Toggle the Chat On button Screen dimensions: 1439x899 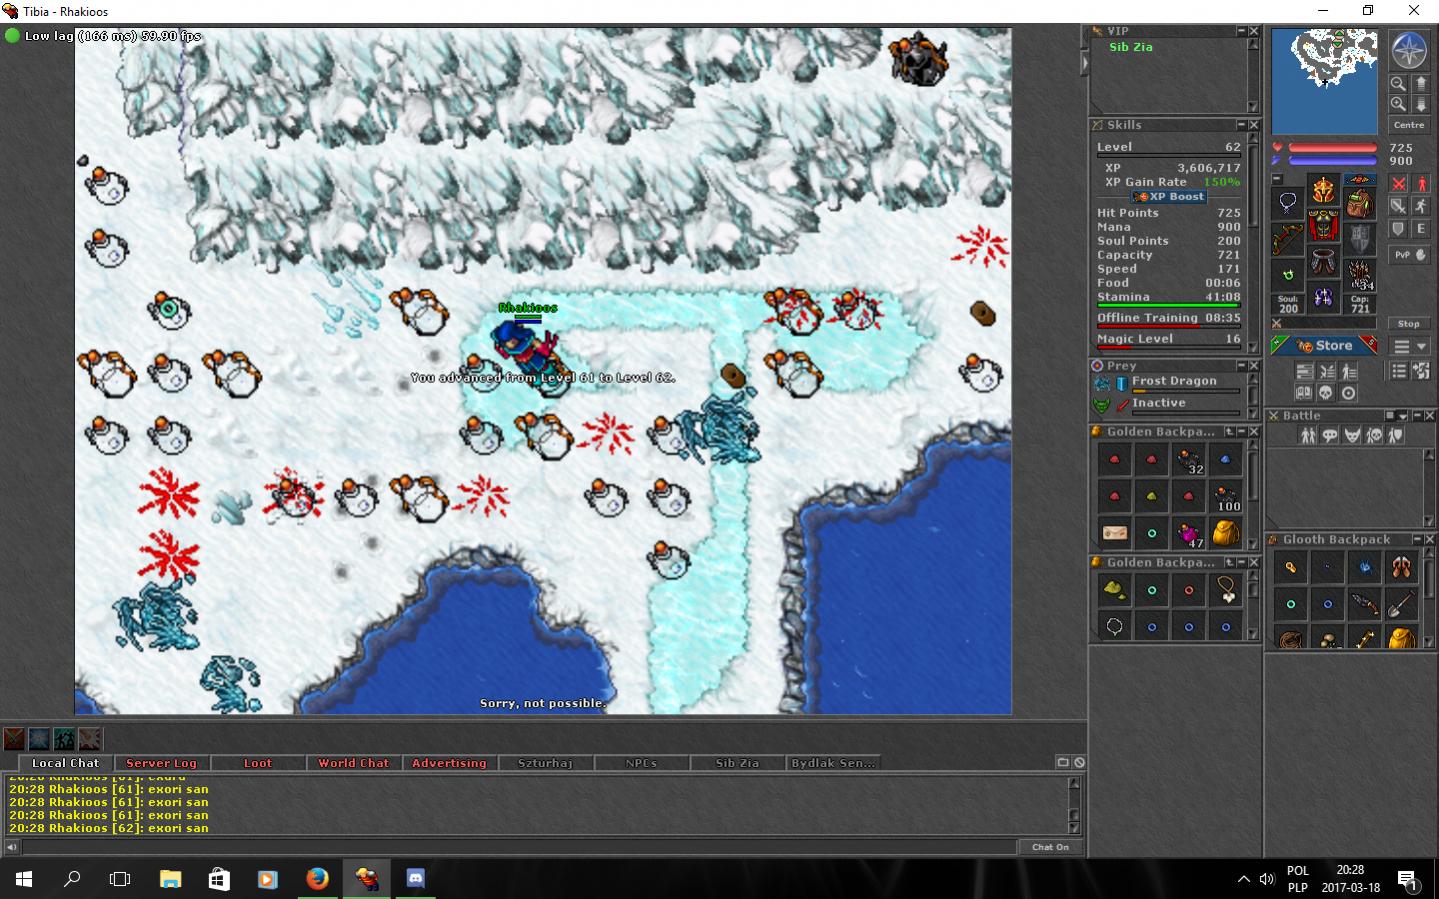point(1050,847)
